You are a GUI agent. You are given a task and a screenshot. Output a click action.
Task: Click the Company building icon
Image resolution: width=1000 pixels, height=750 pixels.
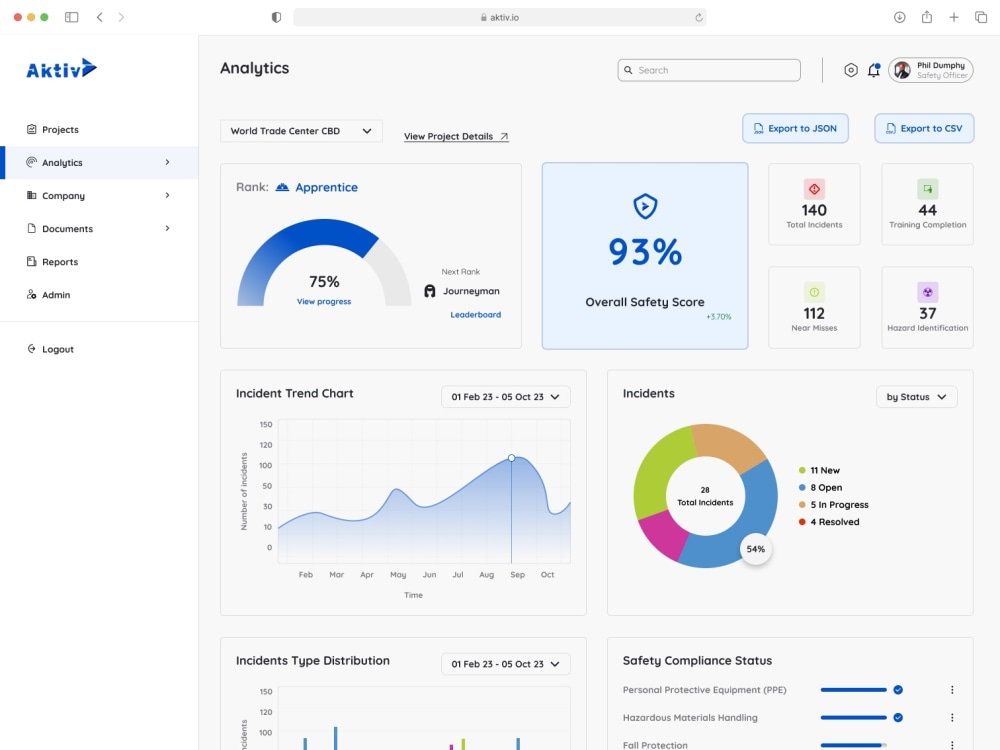pos(31,195)
